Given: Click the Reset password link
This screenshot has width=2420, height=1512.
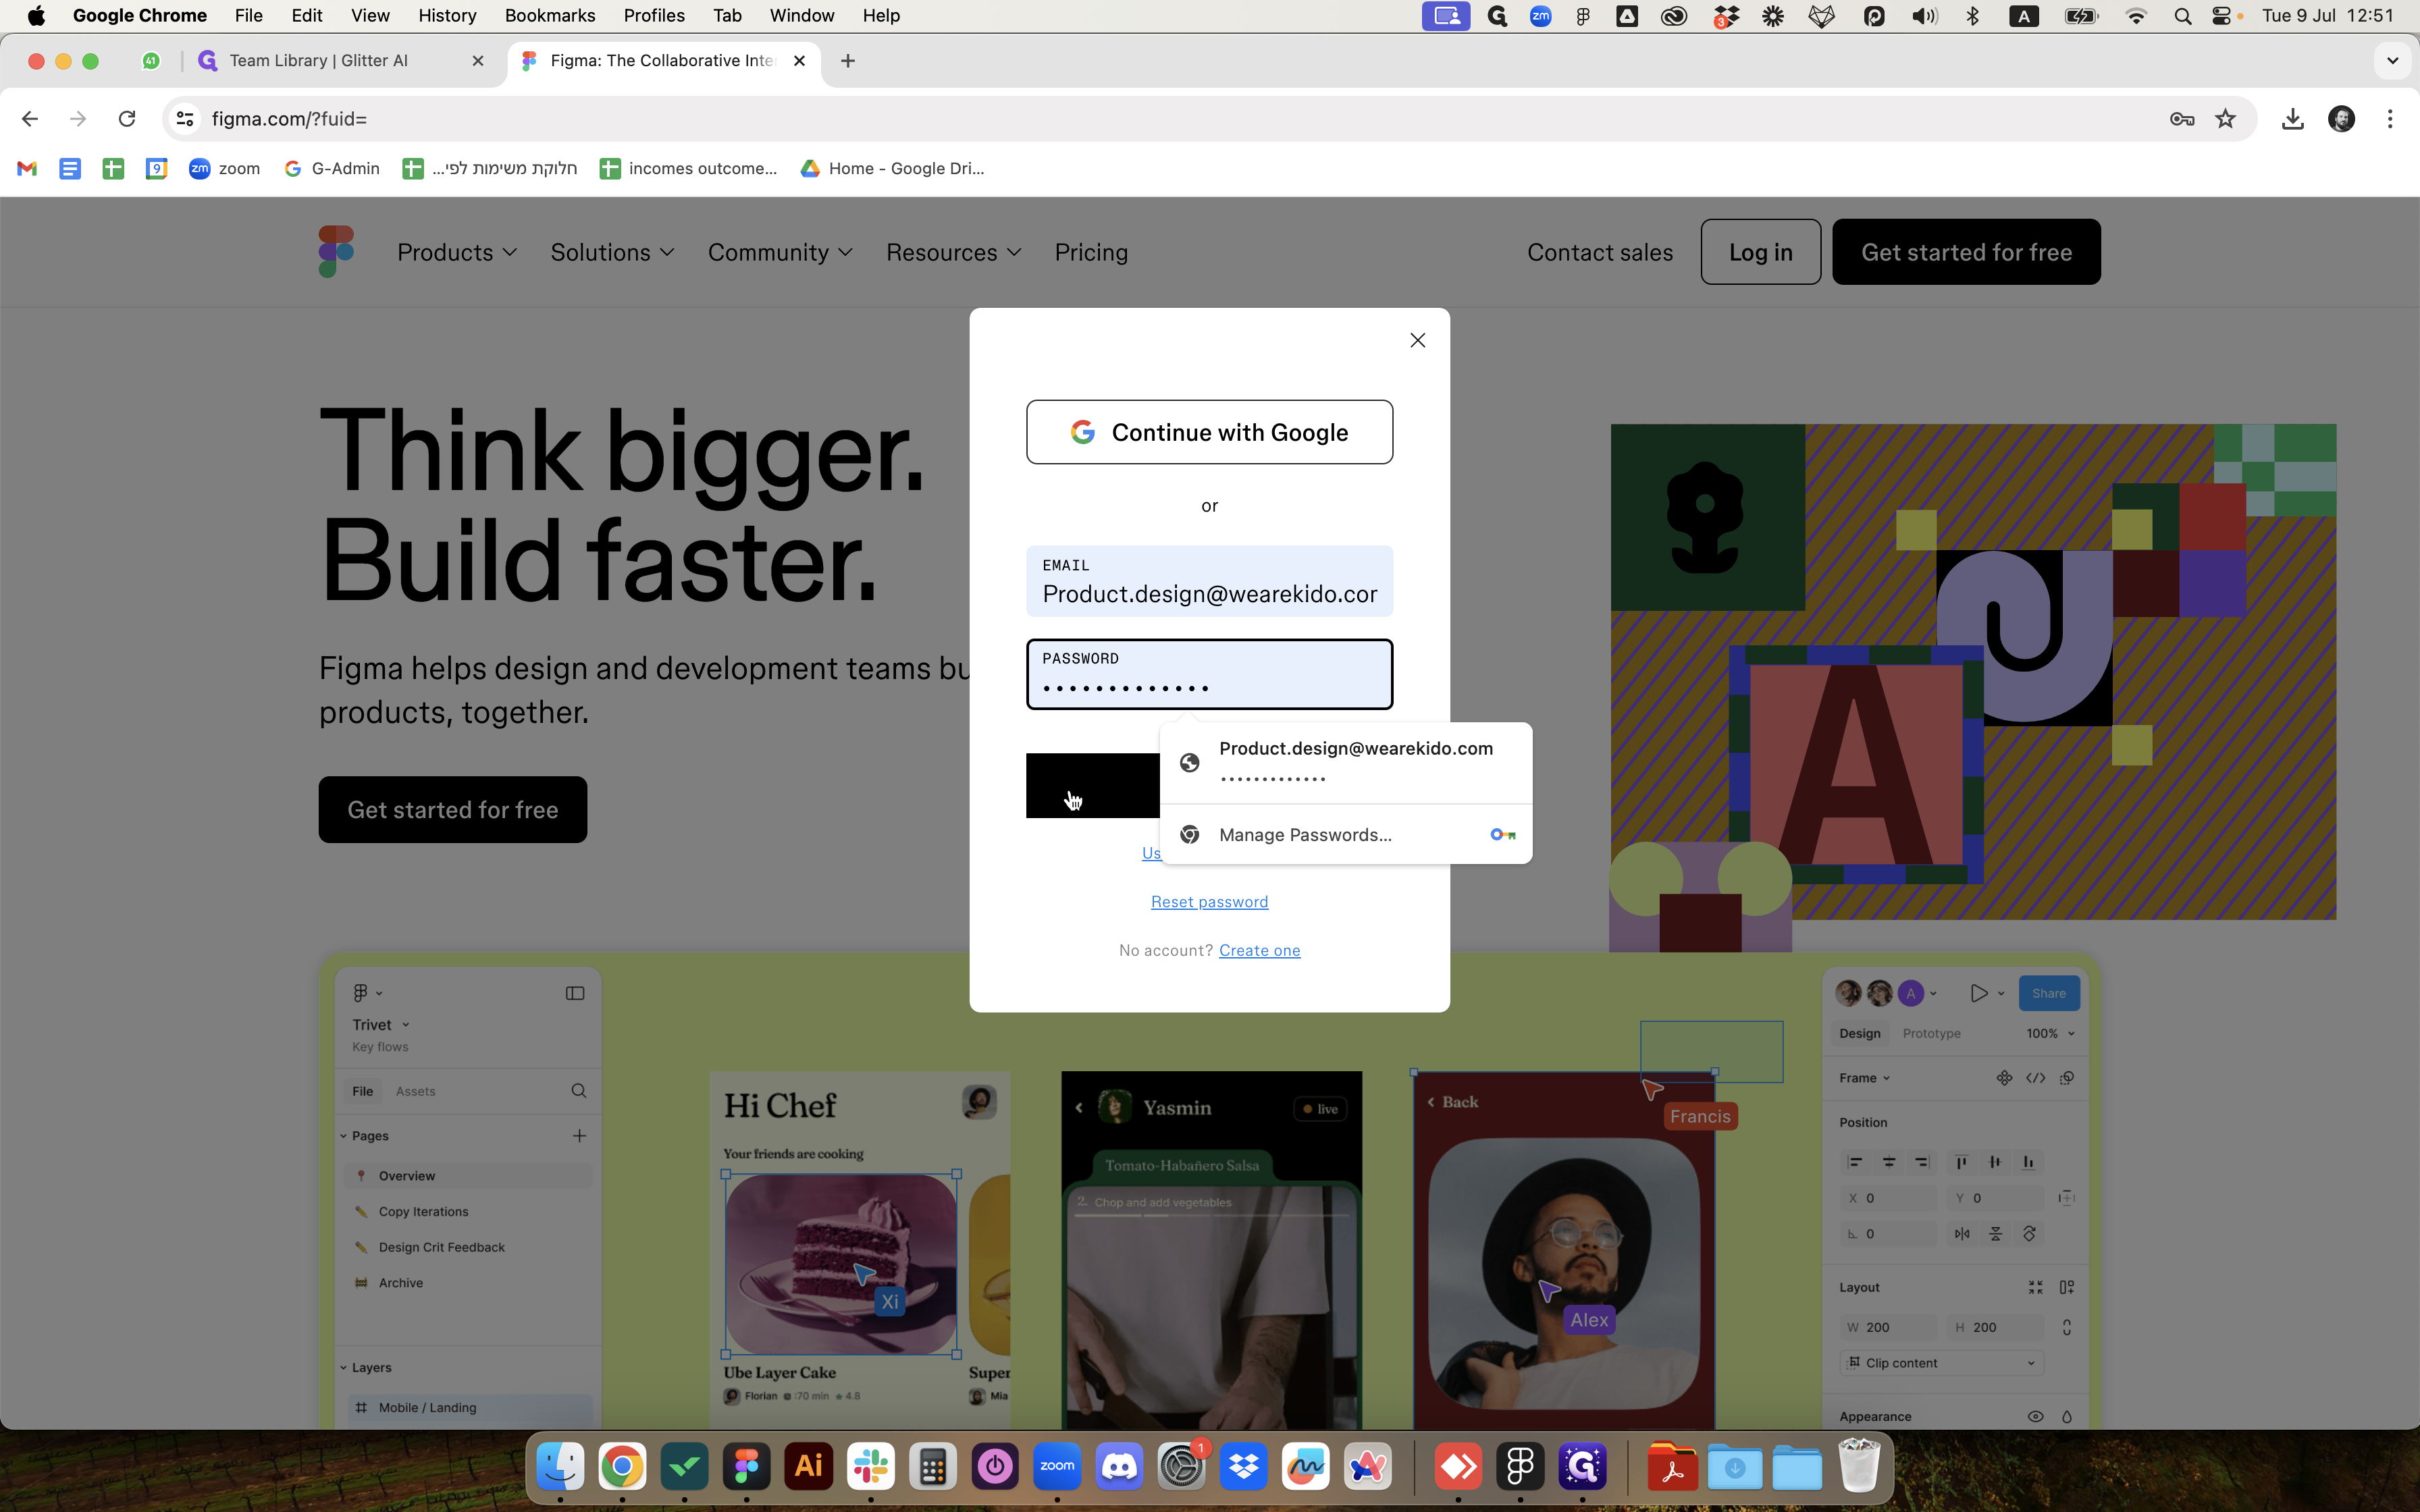Looking at the screenshot, I should 1209,902.
